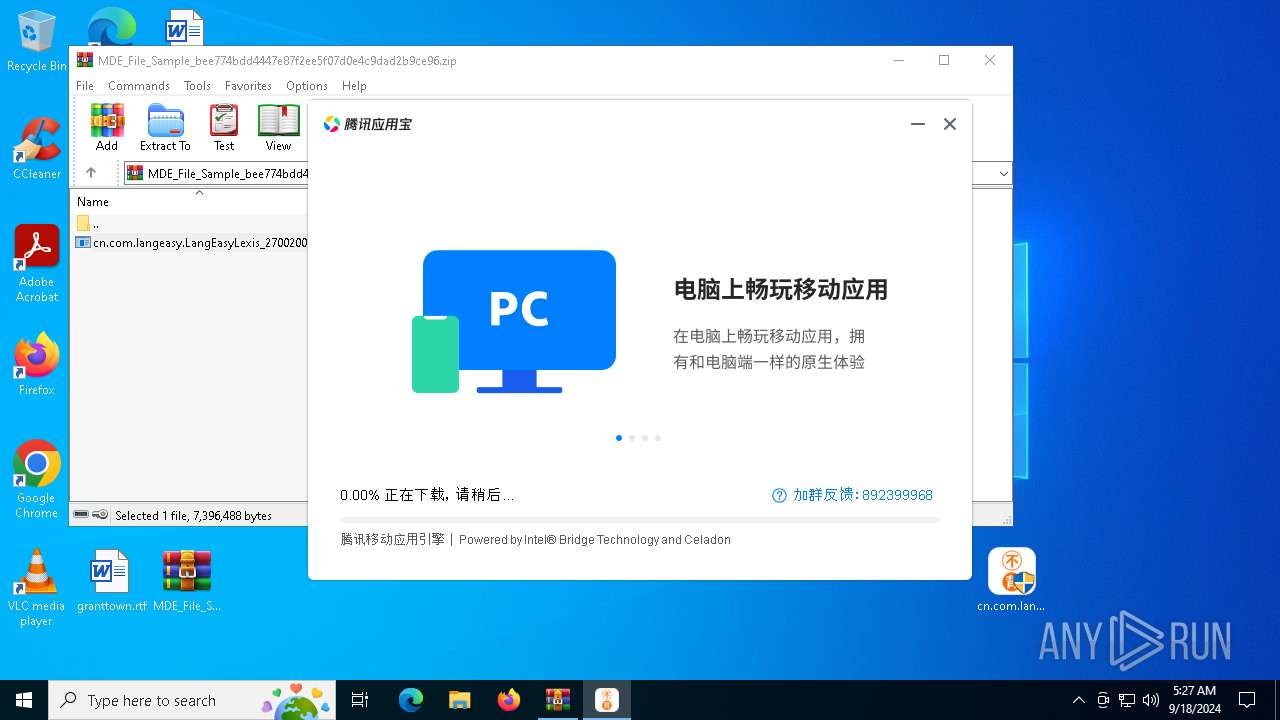Select the cn.com.lan... desktop icon
1280x720 pixels.
[1011, 581]
